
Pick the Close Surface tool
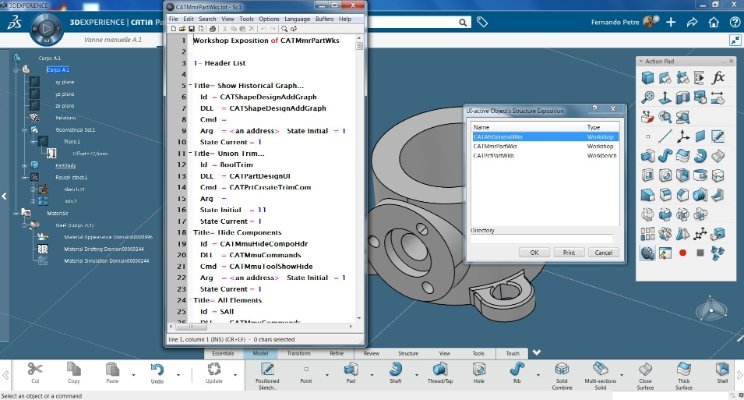click(645, 369)
